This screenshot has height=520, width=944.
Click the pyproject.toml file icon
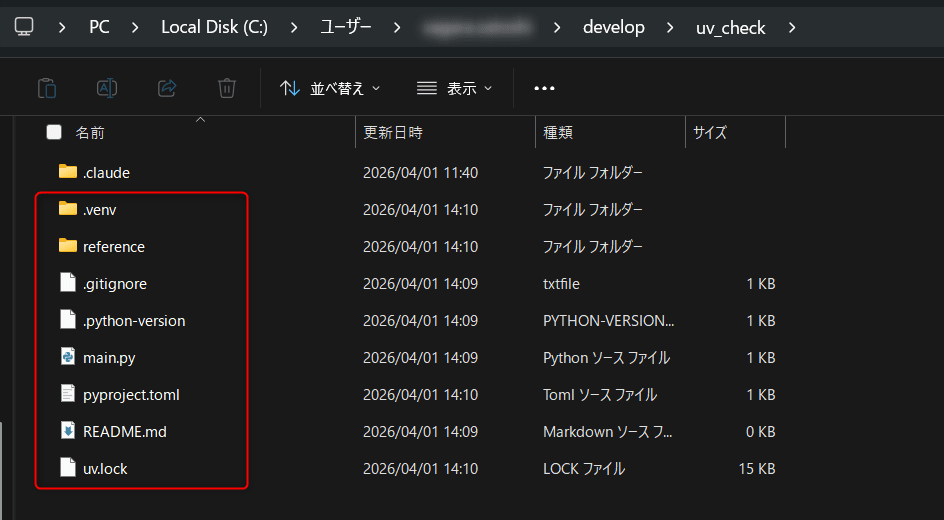(x=68, y=394)
